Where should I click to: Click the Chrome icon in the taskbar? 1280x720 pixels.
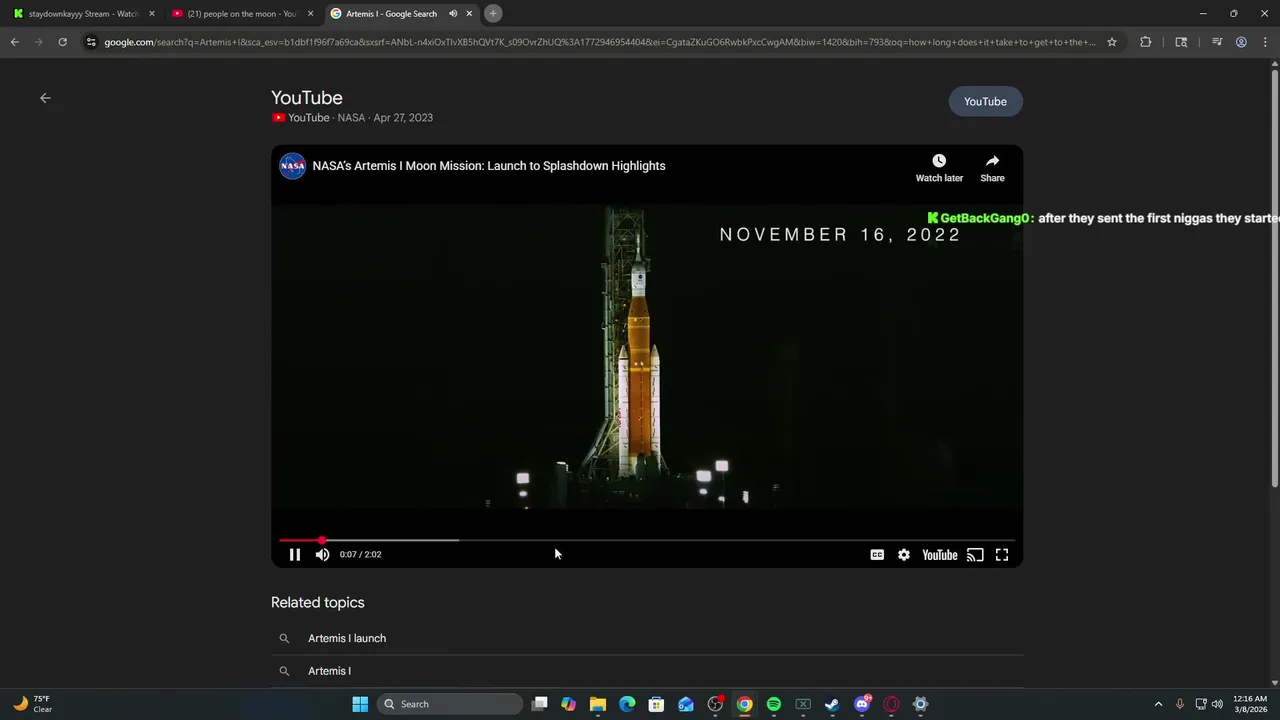click(x=744, y=704)
